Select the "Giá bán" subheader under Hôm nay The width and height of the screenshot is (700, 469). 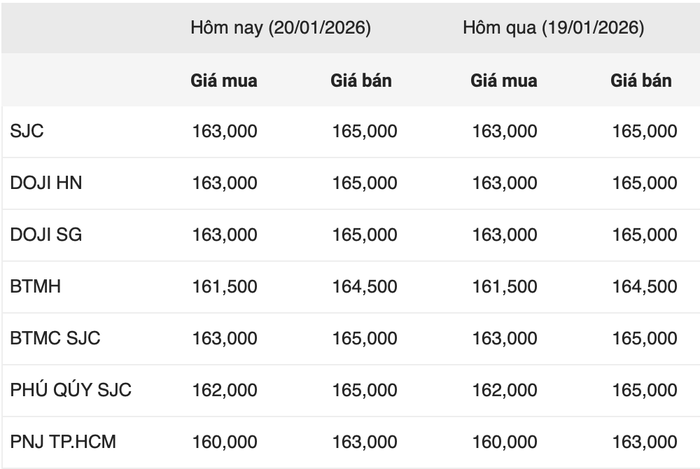point(361,81)
